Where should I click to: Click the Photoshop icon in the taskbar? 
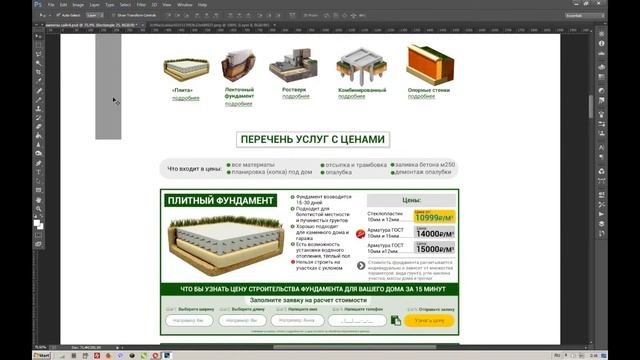coord(167,356)
